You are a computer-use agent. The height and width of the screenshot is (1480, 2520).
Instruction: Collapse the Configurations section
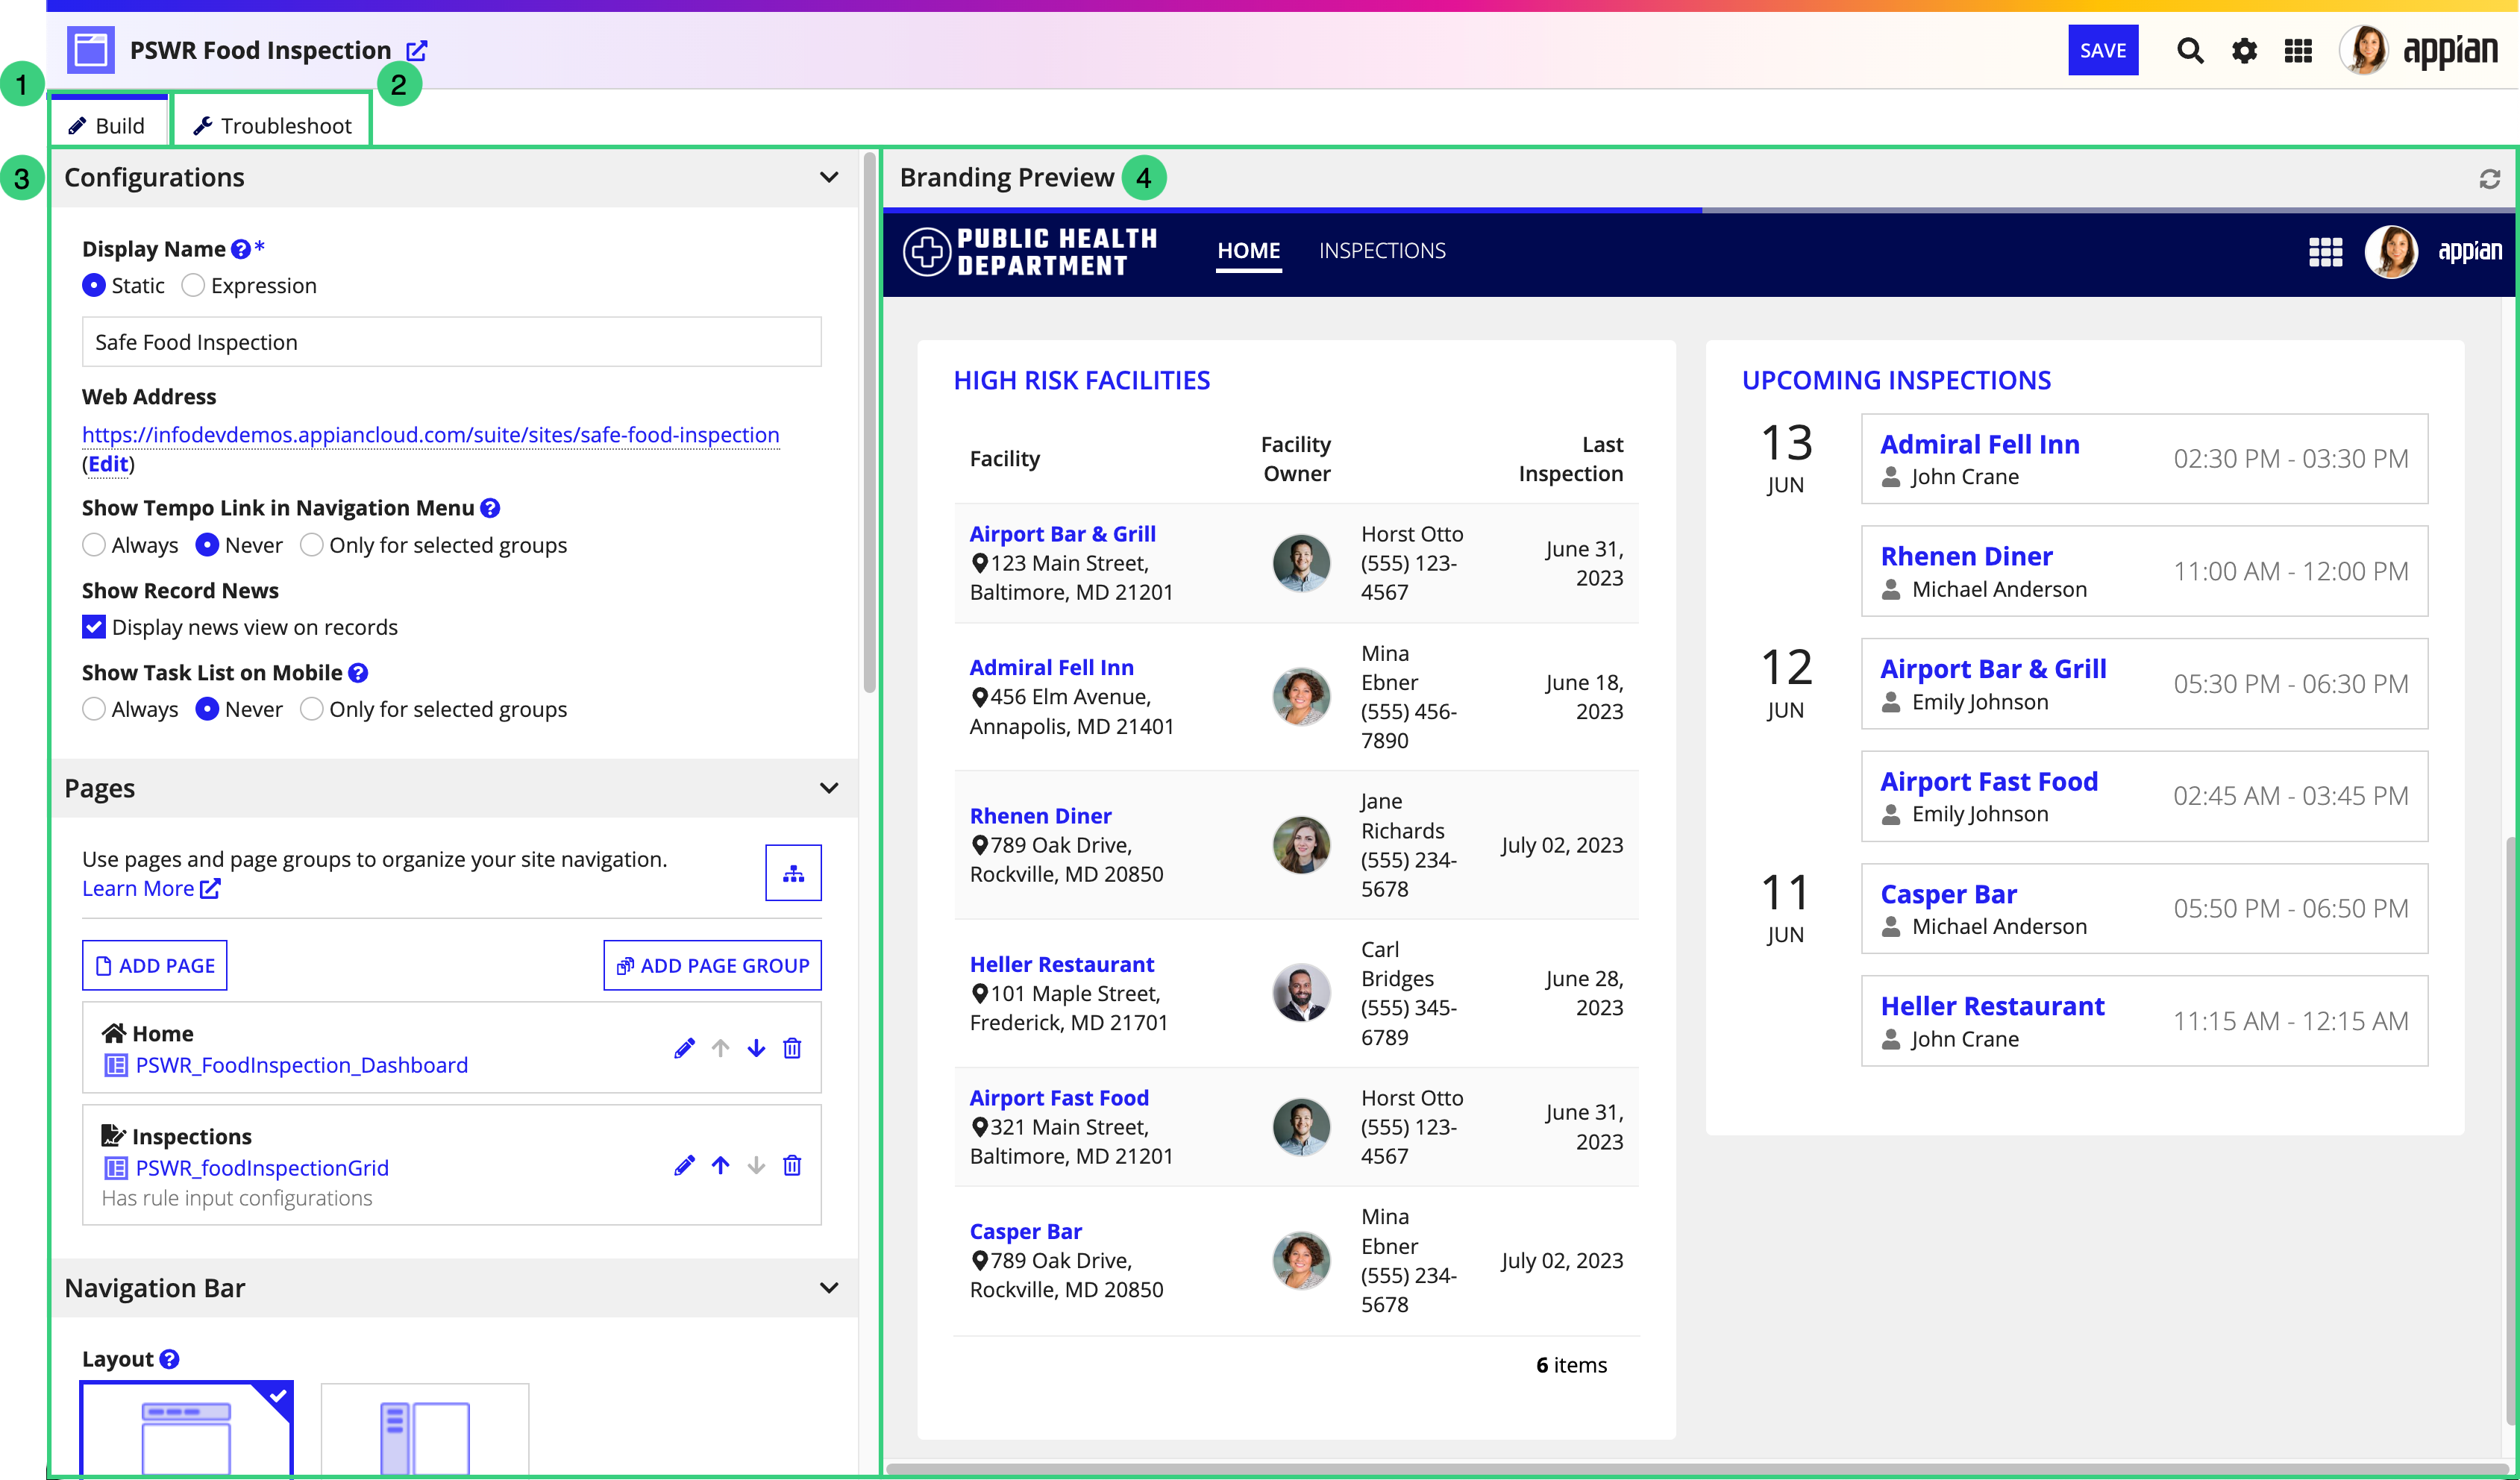click(829, 178)
